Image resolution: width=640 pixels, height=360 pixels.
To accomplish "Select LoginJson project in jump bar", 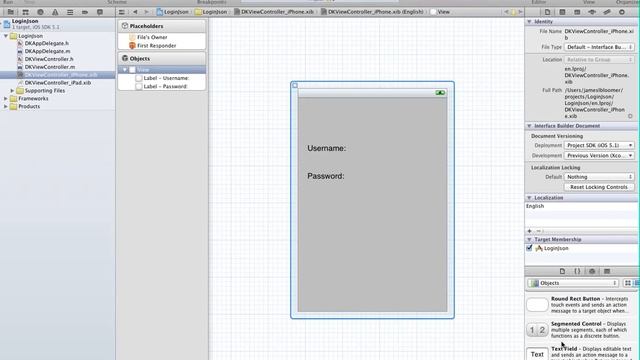I will point(173,12).
